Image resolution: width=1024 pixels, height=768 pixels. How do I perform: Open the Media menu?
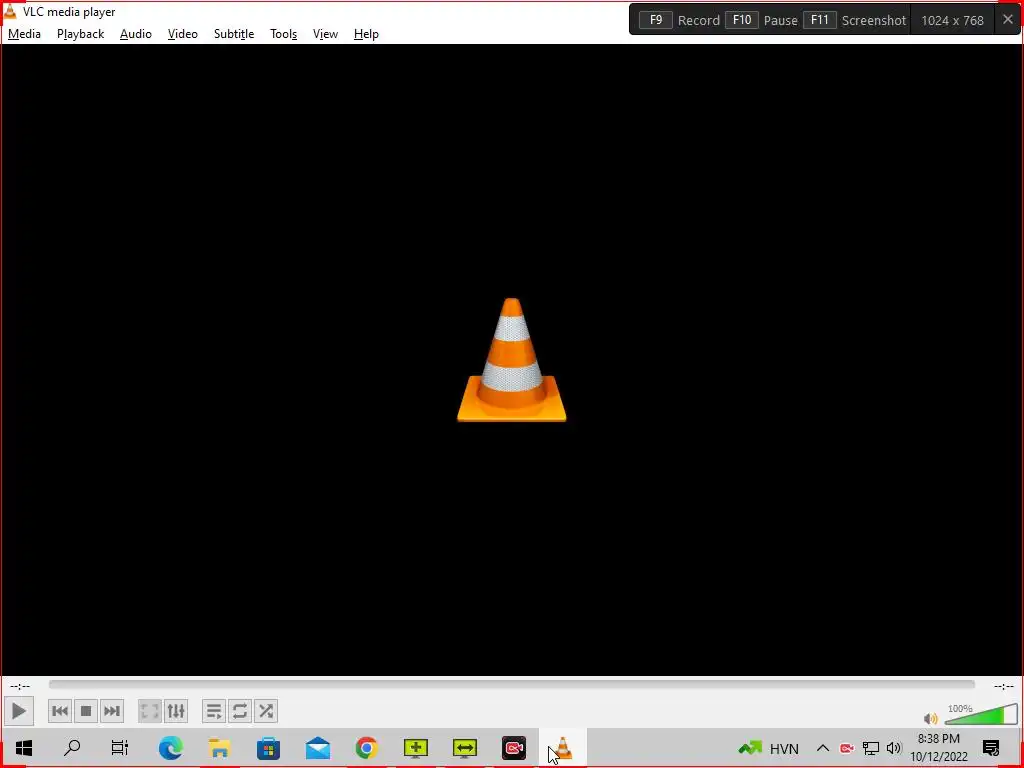(24, 34)
